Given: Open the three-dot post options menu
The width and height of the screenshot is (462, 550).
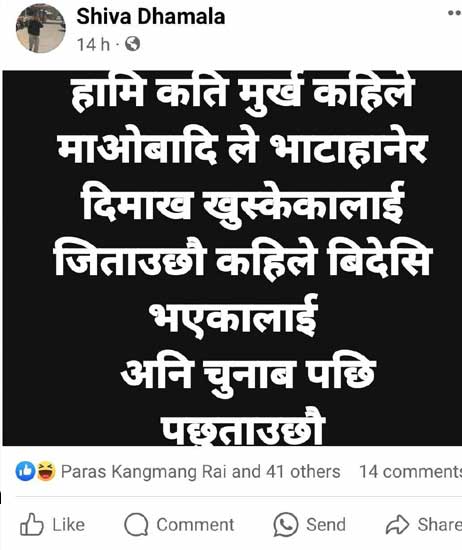Looking at the screenshot, I should 455,13.
